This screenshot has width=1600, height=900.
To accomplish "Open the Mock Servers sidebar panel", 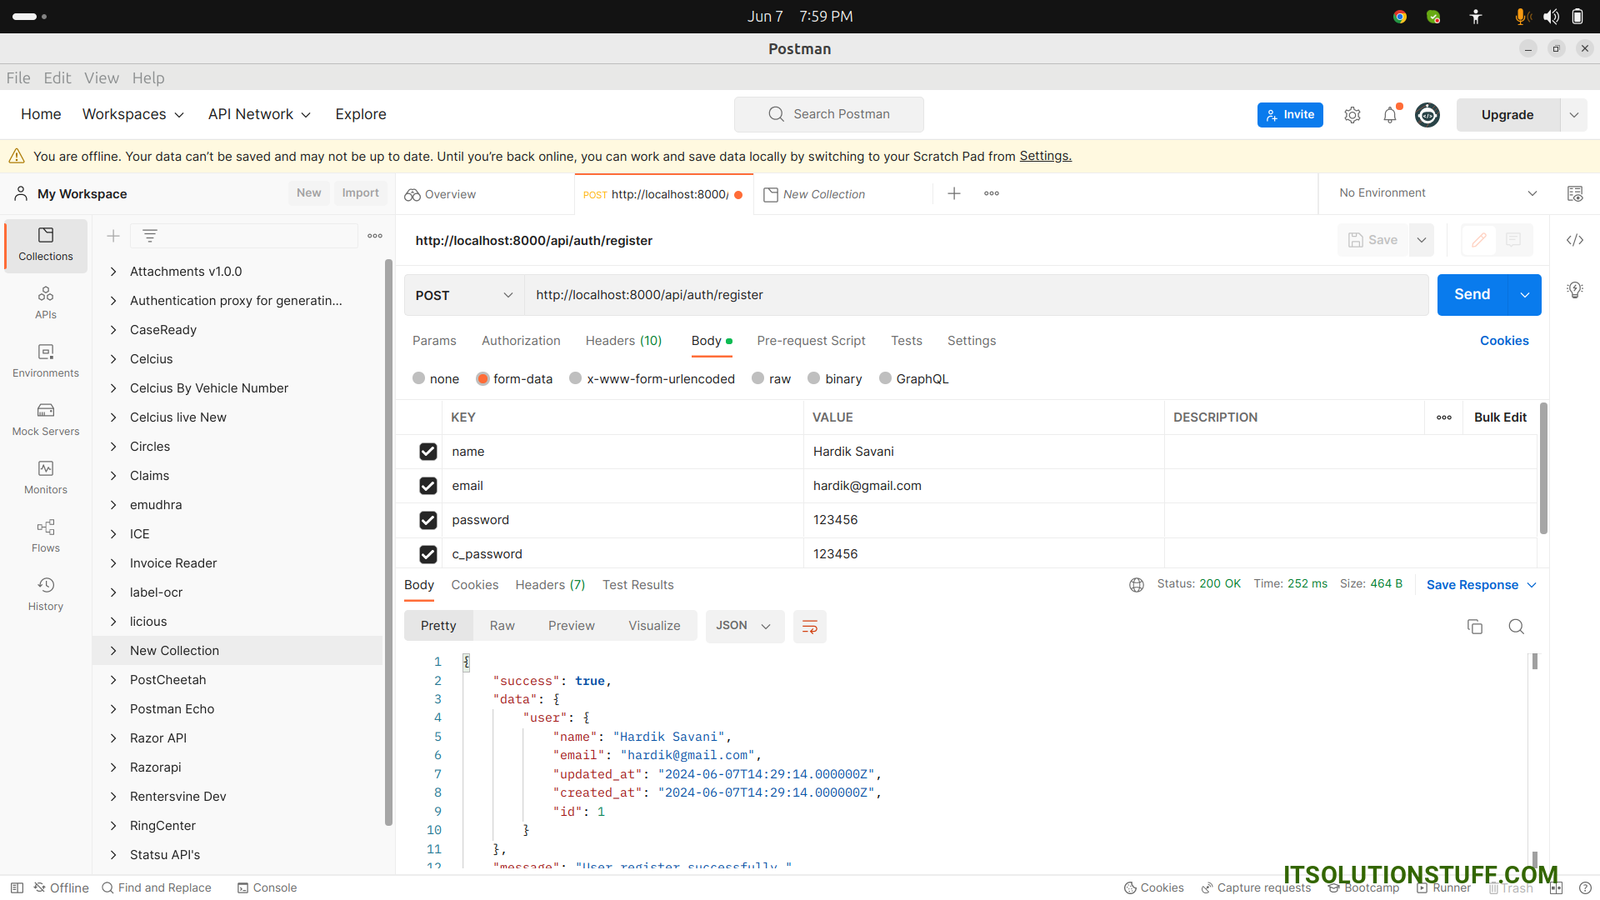I will click(45, 419).
